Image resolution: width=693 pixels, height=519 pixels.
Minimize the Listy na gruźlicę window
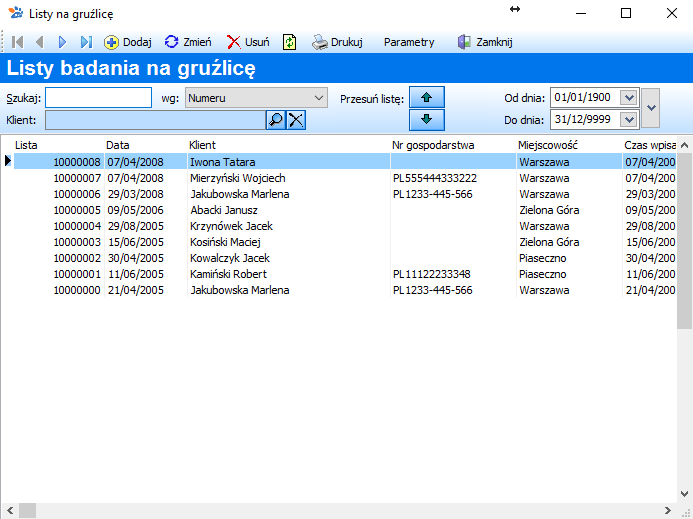tap(581, 13)
